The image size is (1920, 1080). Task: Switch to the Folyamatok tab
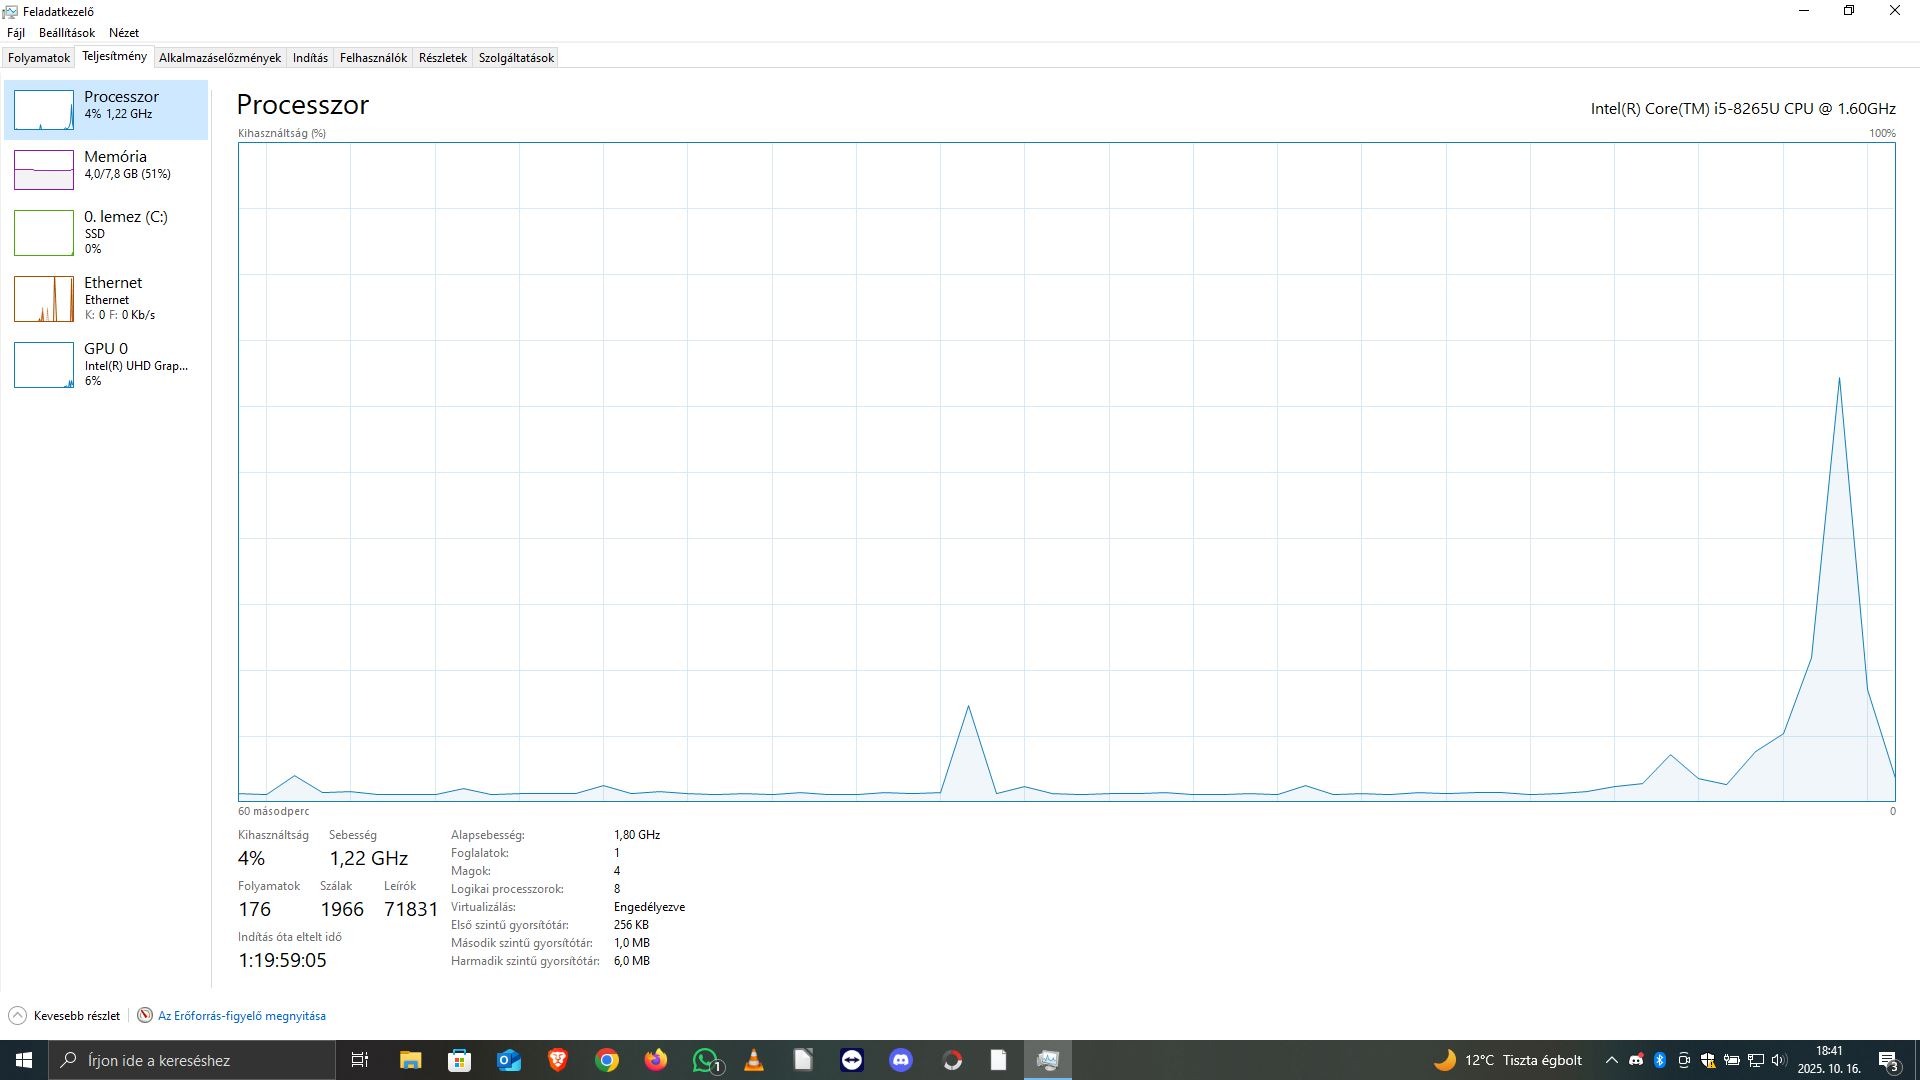[39, 58]
